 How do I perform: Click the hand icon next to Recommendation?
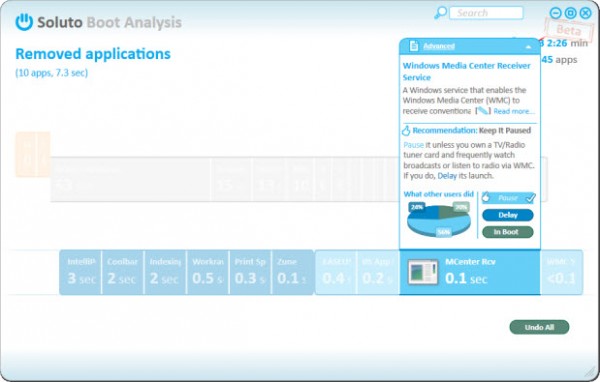point(406,131)
